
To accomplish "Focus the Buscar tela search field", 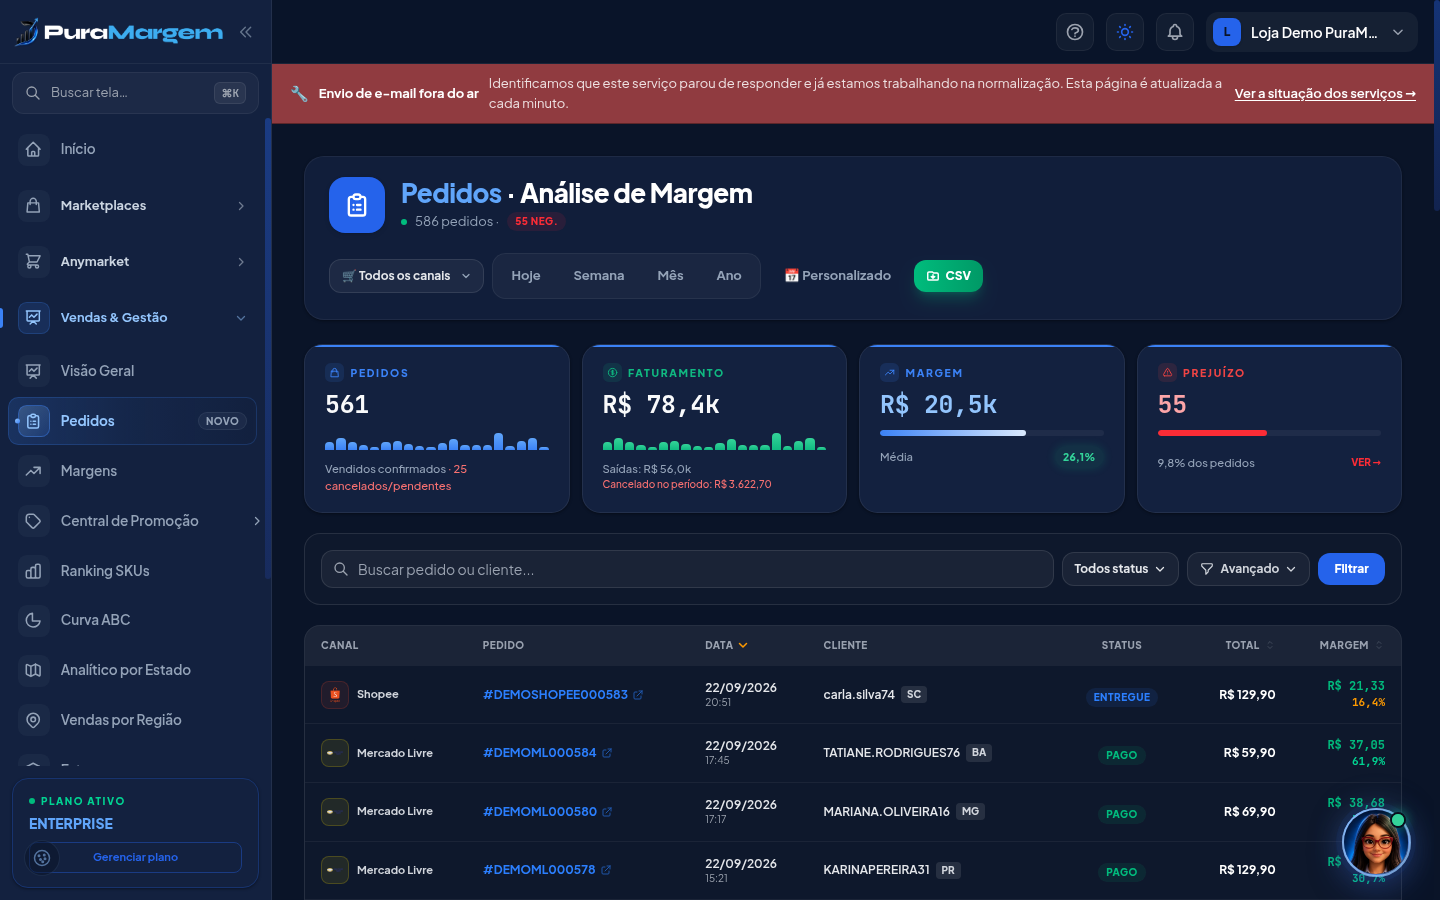I will (x=135, y=93).
